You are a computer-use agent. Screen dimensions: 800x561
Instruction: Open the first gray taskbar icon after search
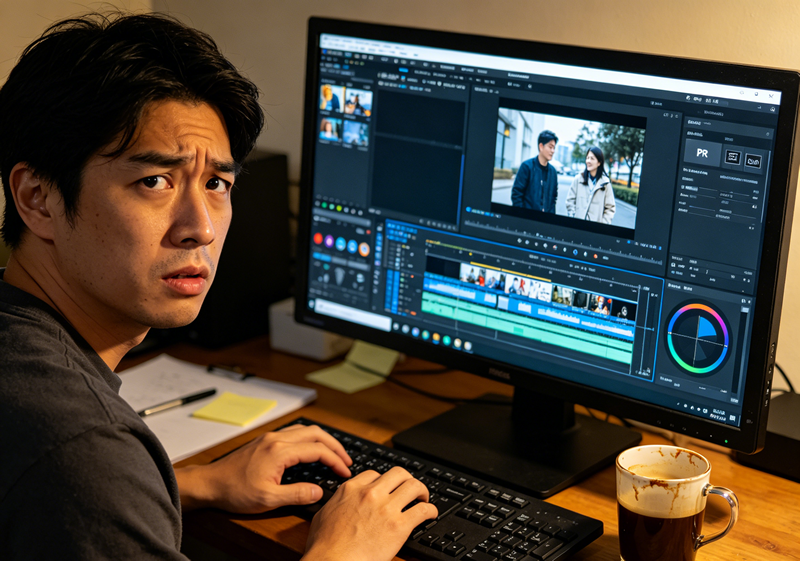point(396,327)
